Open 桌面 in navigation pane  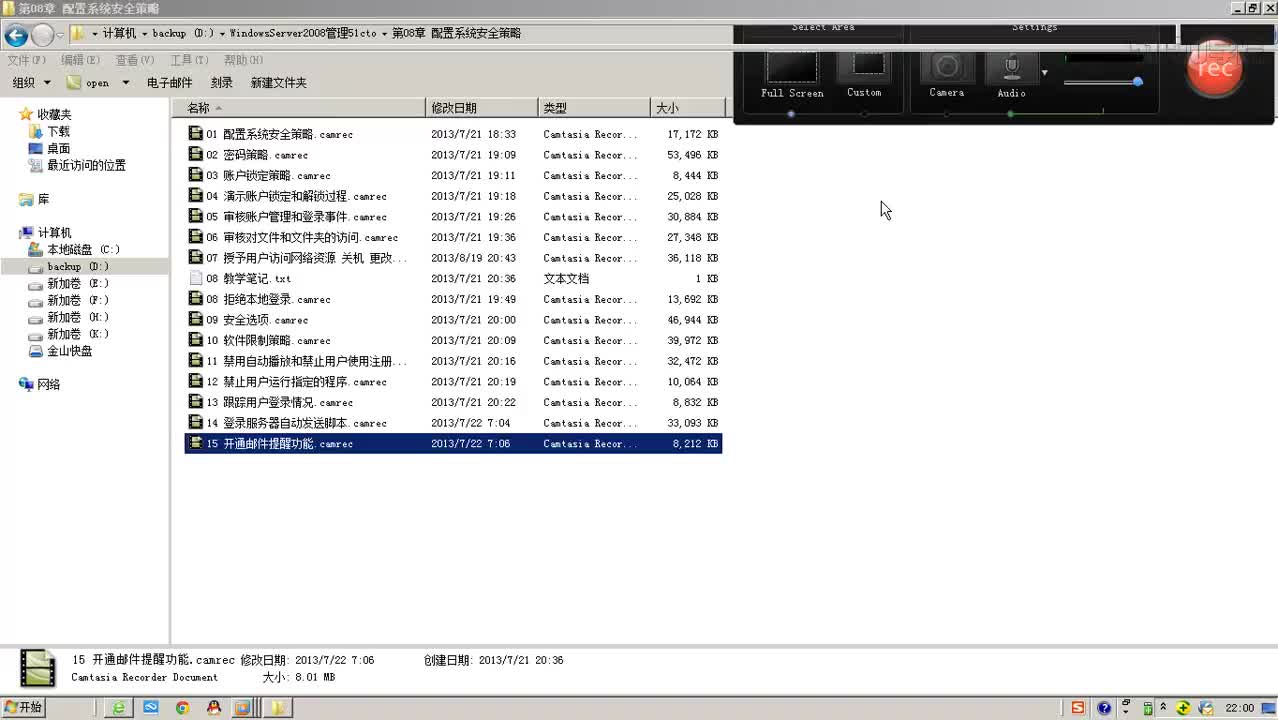tap(50, 148)
